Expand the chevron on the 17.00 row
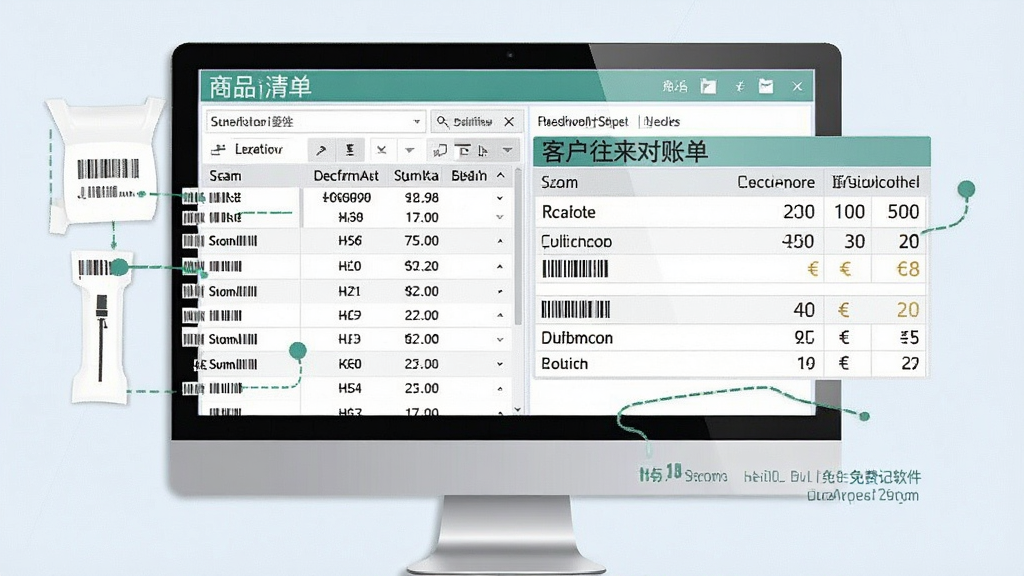Viewport: 1024px width, 576px height. [x=500, y=217]
